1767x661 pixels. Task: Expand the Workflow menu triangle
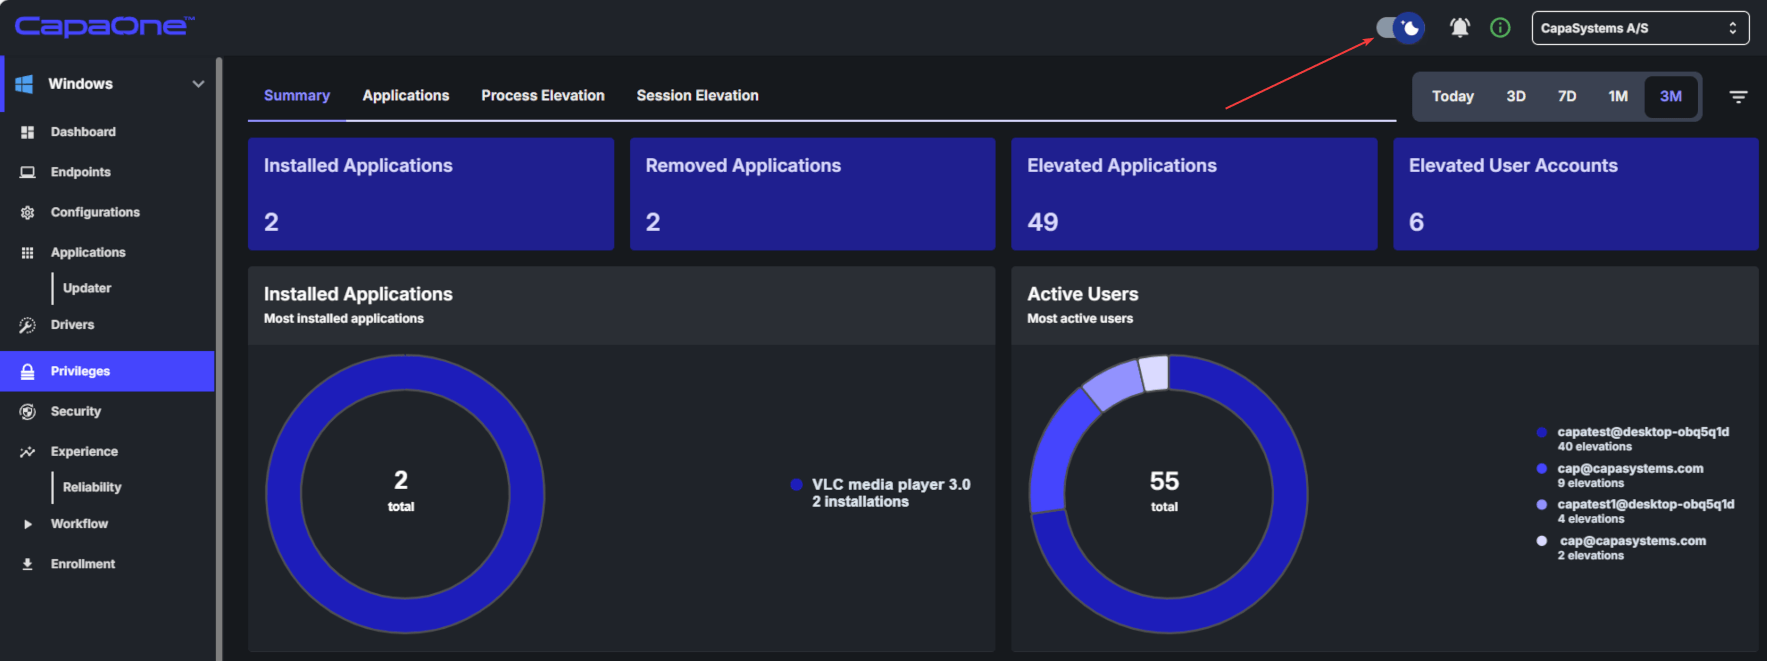[27, 524]
